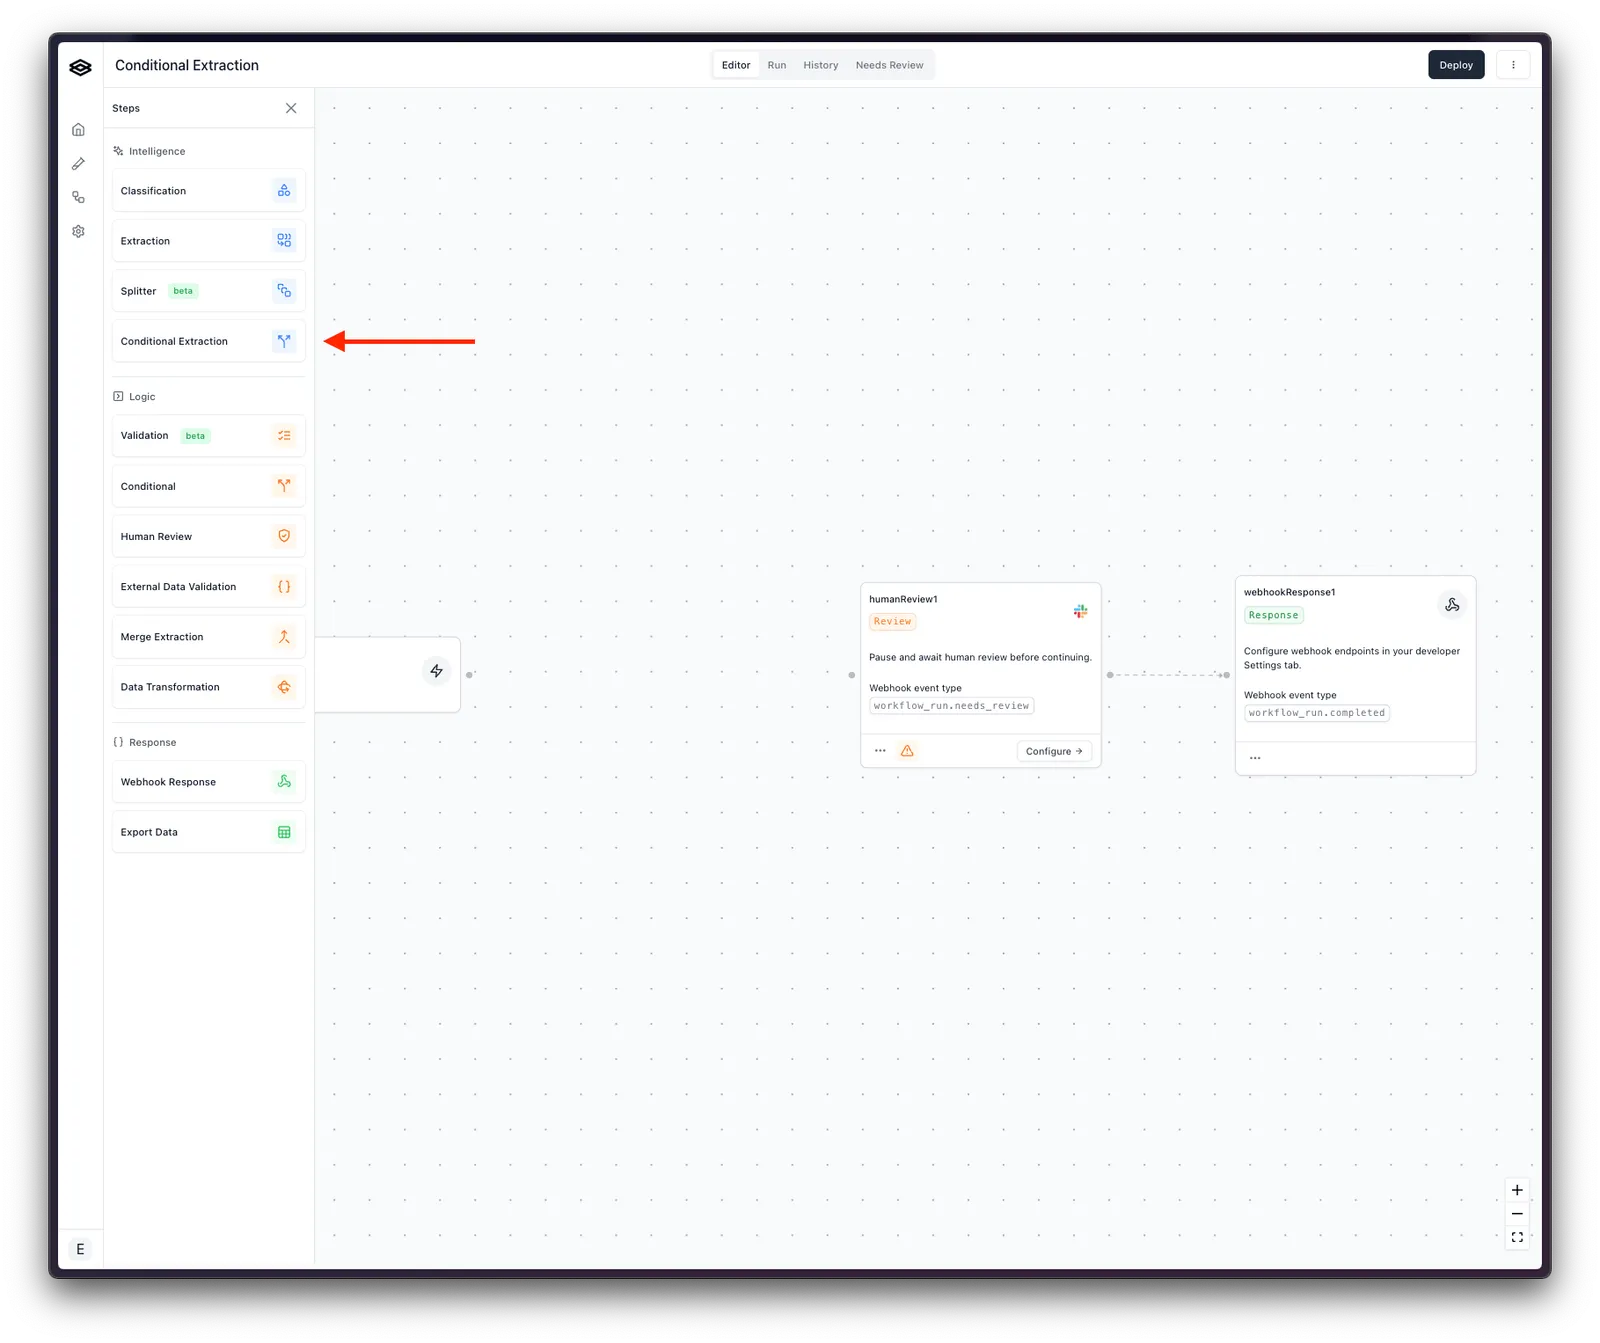1600x1343 pixels.
Task: Click the webhook icon on webhookResponse1
Action: (x=1452, y=605)
